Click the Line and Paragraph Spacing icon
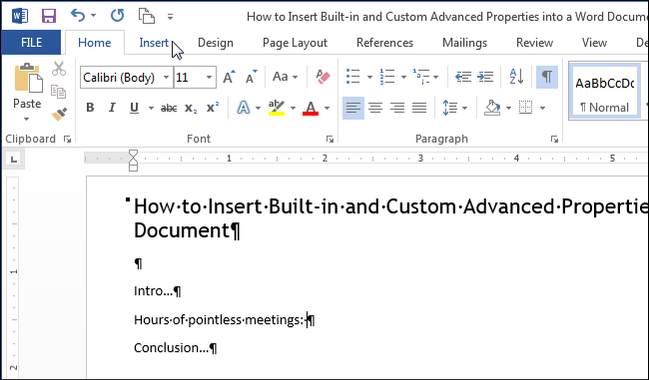649x380 pixels. coord(450,108)
